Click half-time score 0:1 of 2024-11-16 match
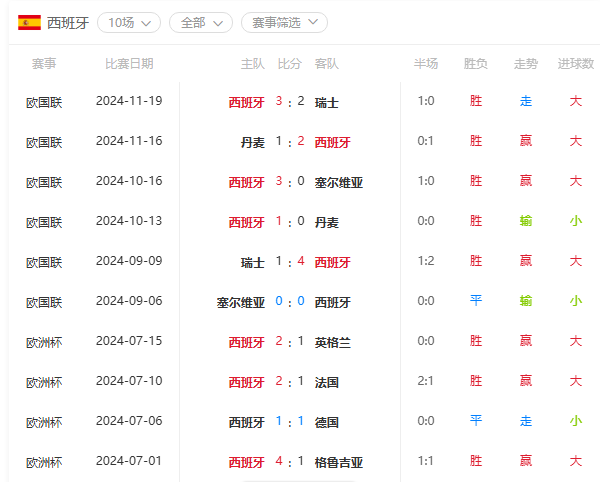 click(x=426, y=141)
